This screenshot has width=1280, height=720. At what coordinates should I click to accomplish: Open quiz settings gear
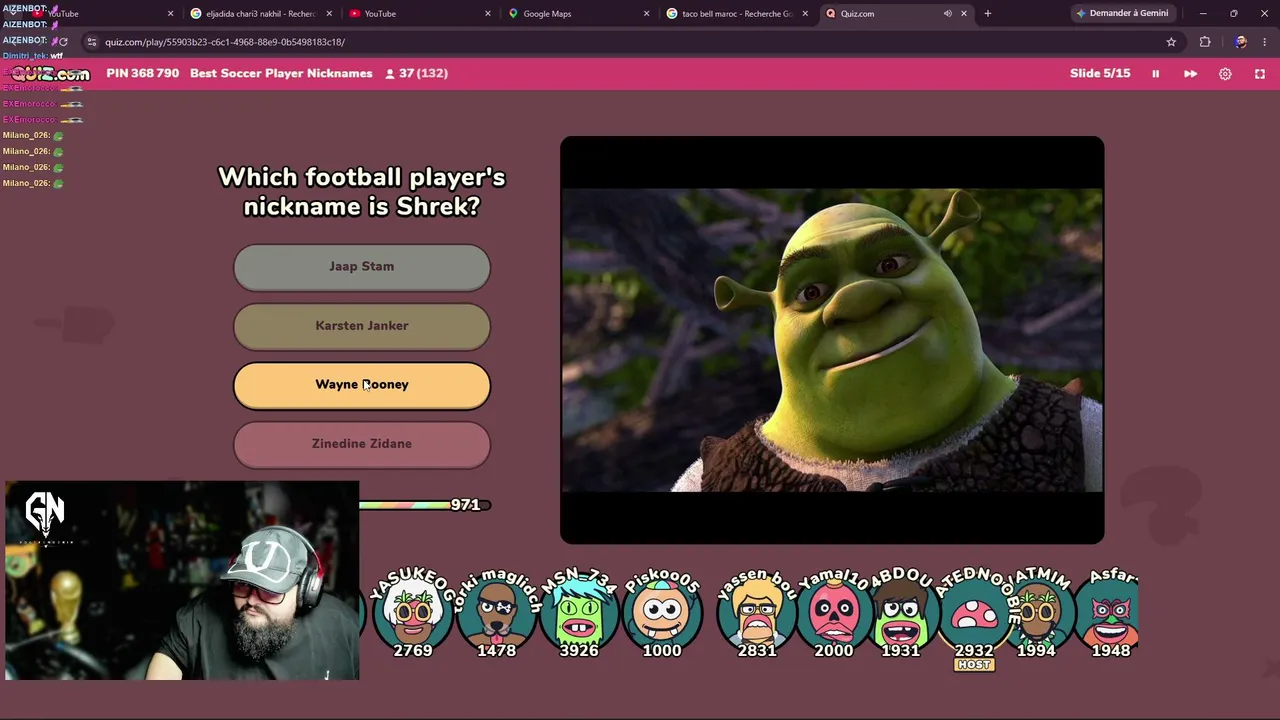pyautogui.click(x=1225, y=74)
